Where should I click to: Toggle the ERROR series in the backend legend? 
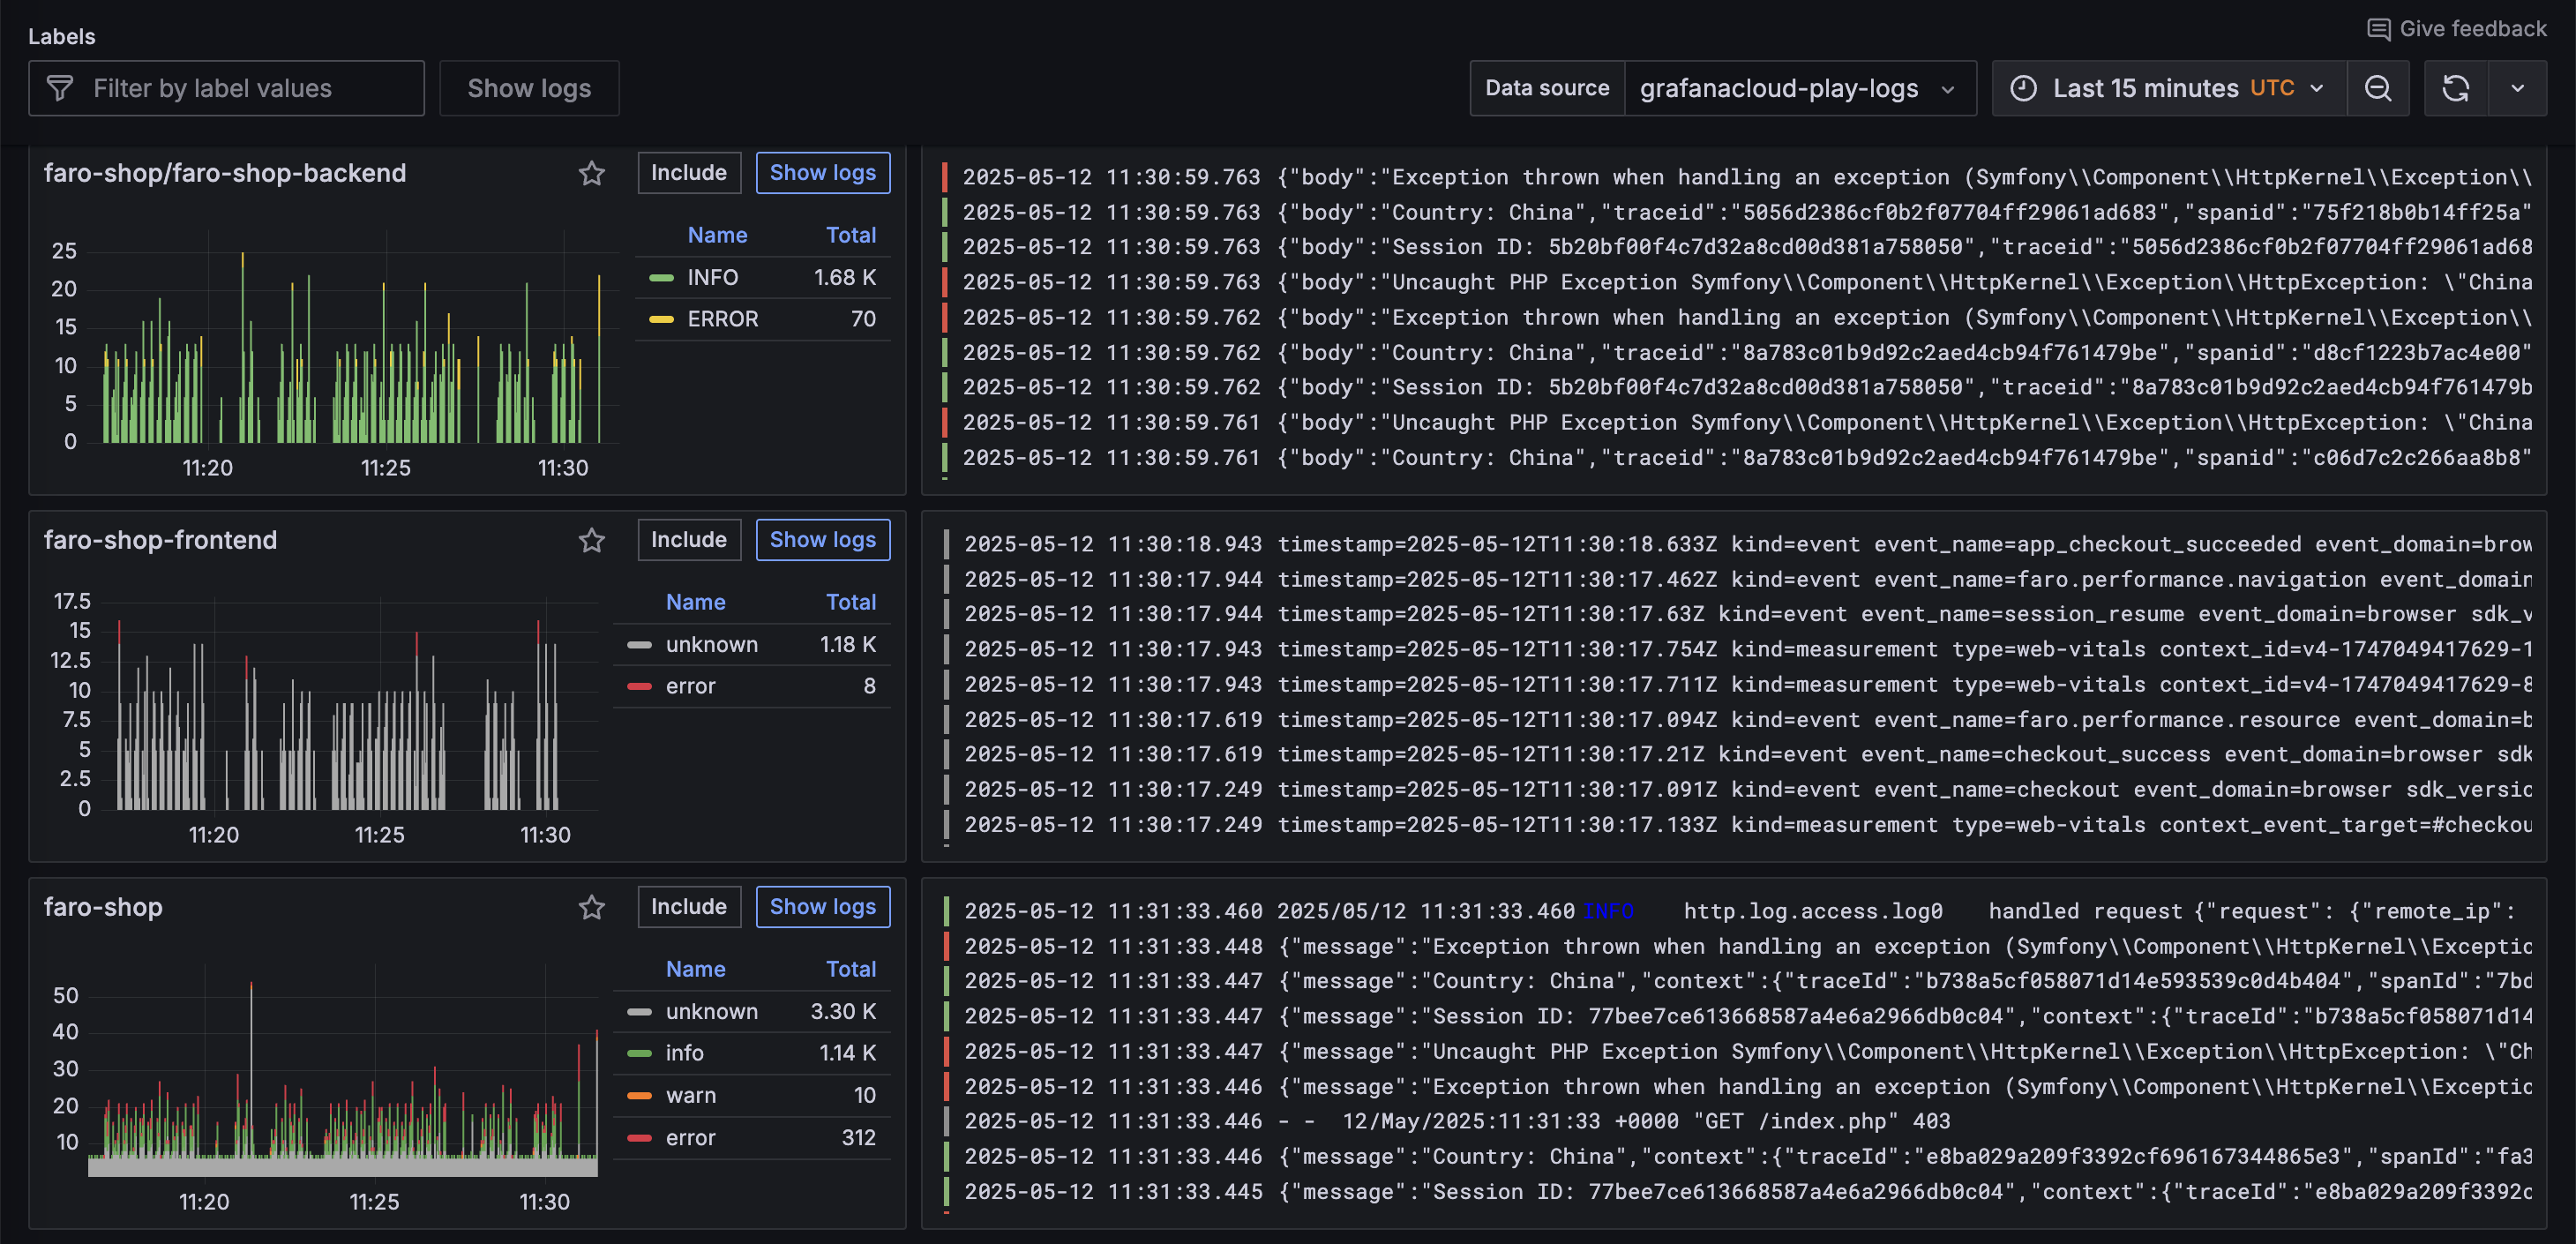721,318
